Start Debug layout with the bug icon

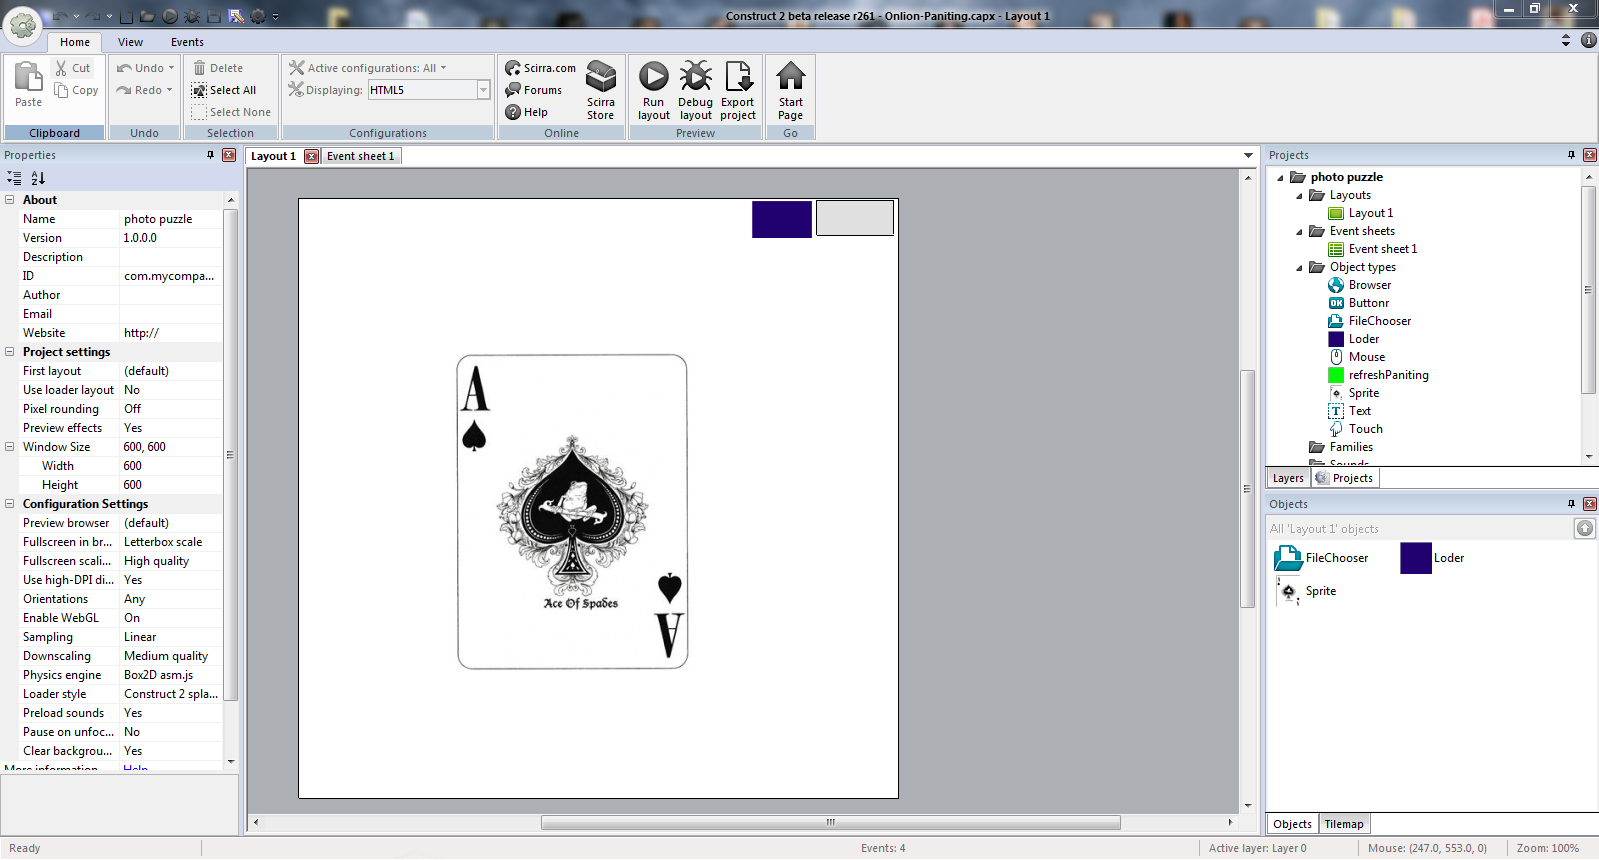(696, 76)
